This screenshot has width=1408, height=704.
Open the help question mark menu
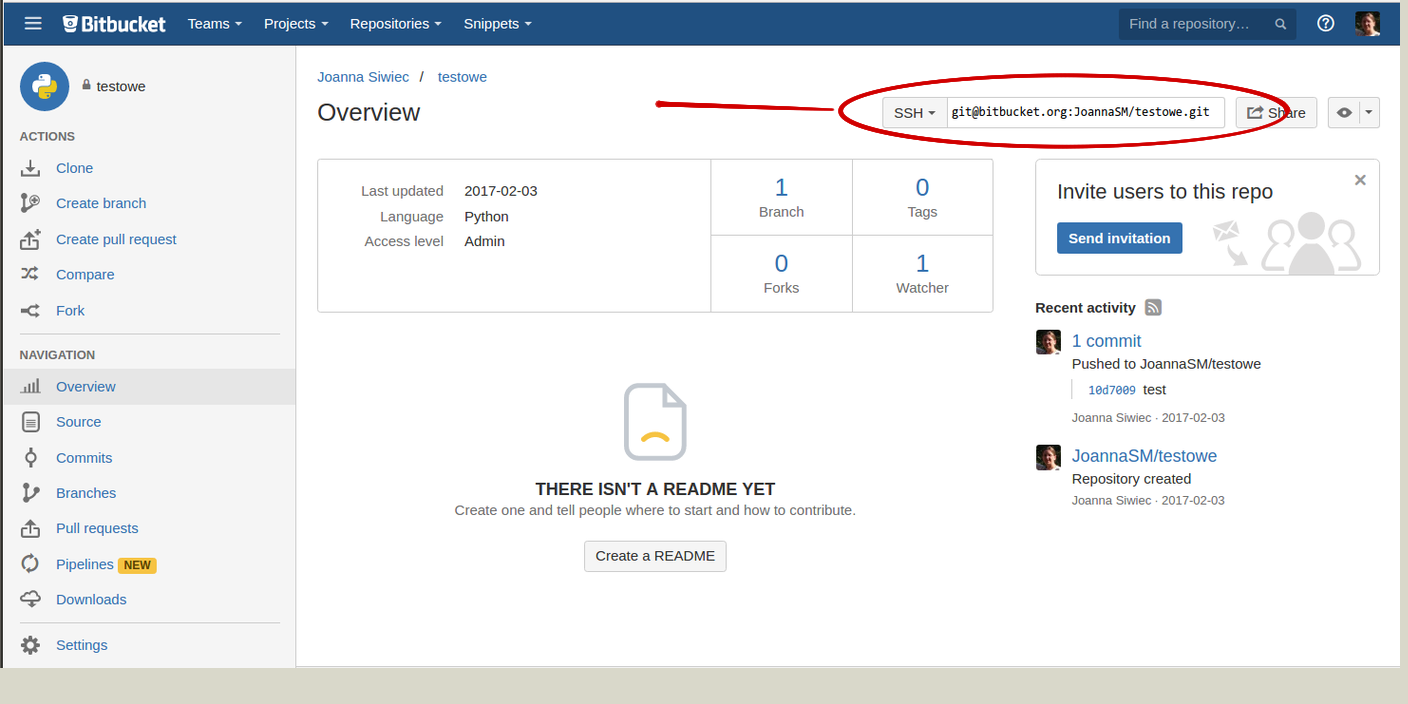coord(1326,23)
